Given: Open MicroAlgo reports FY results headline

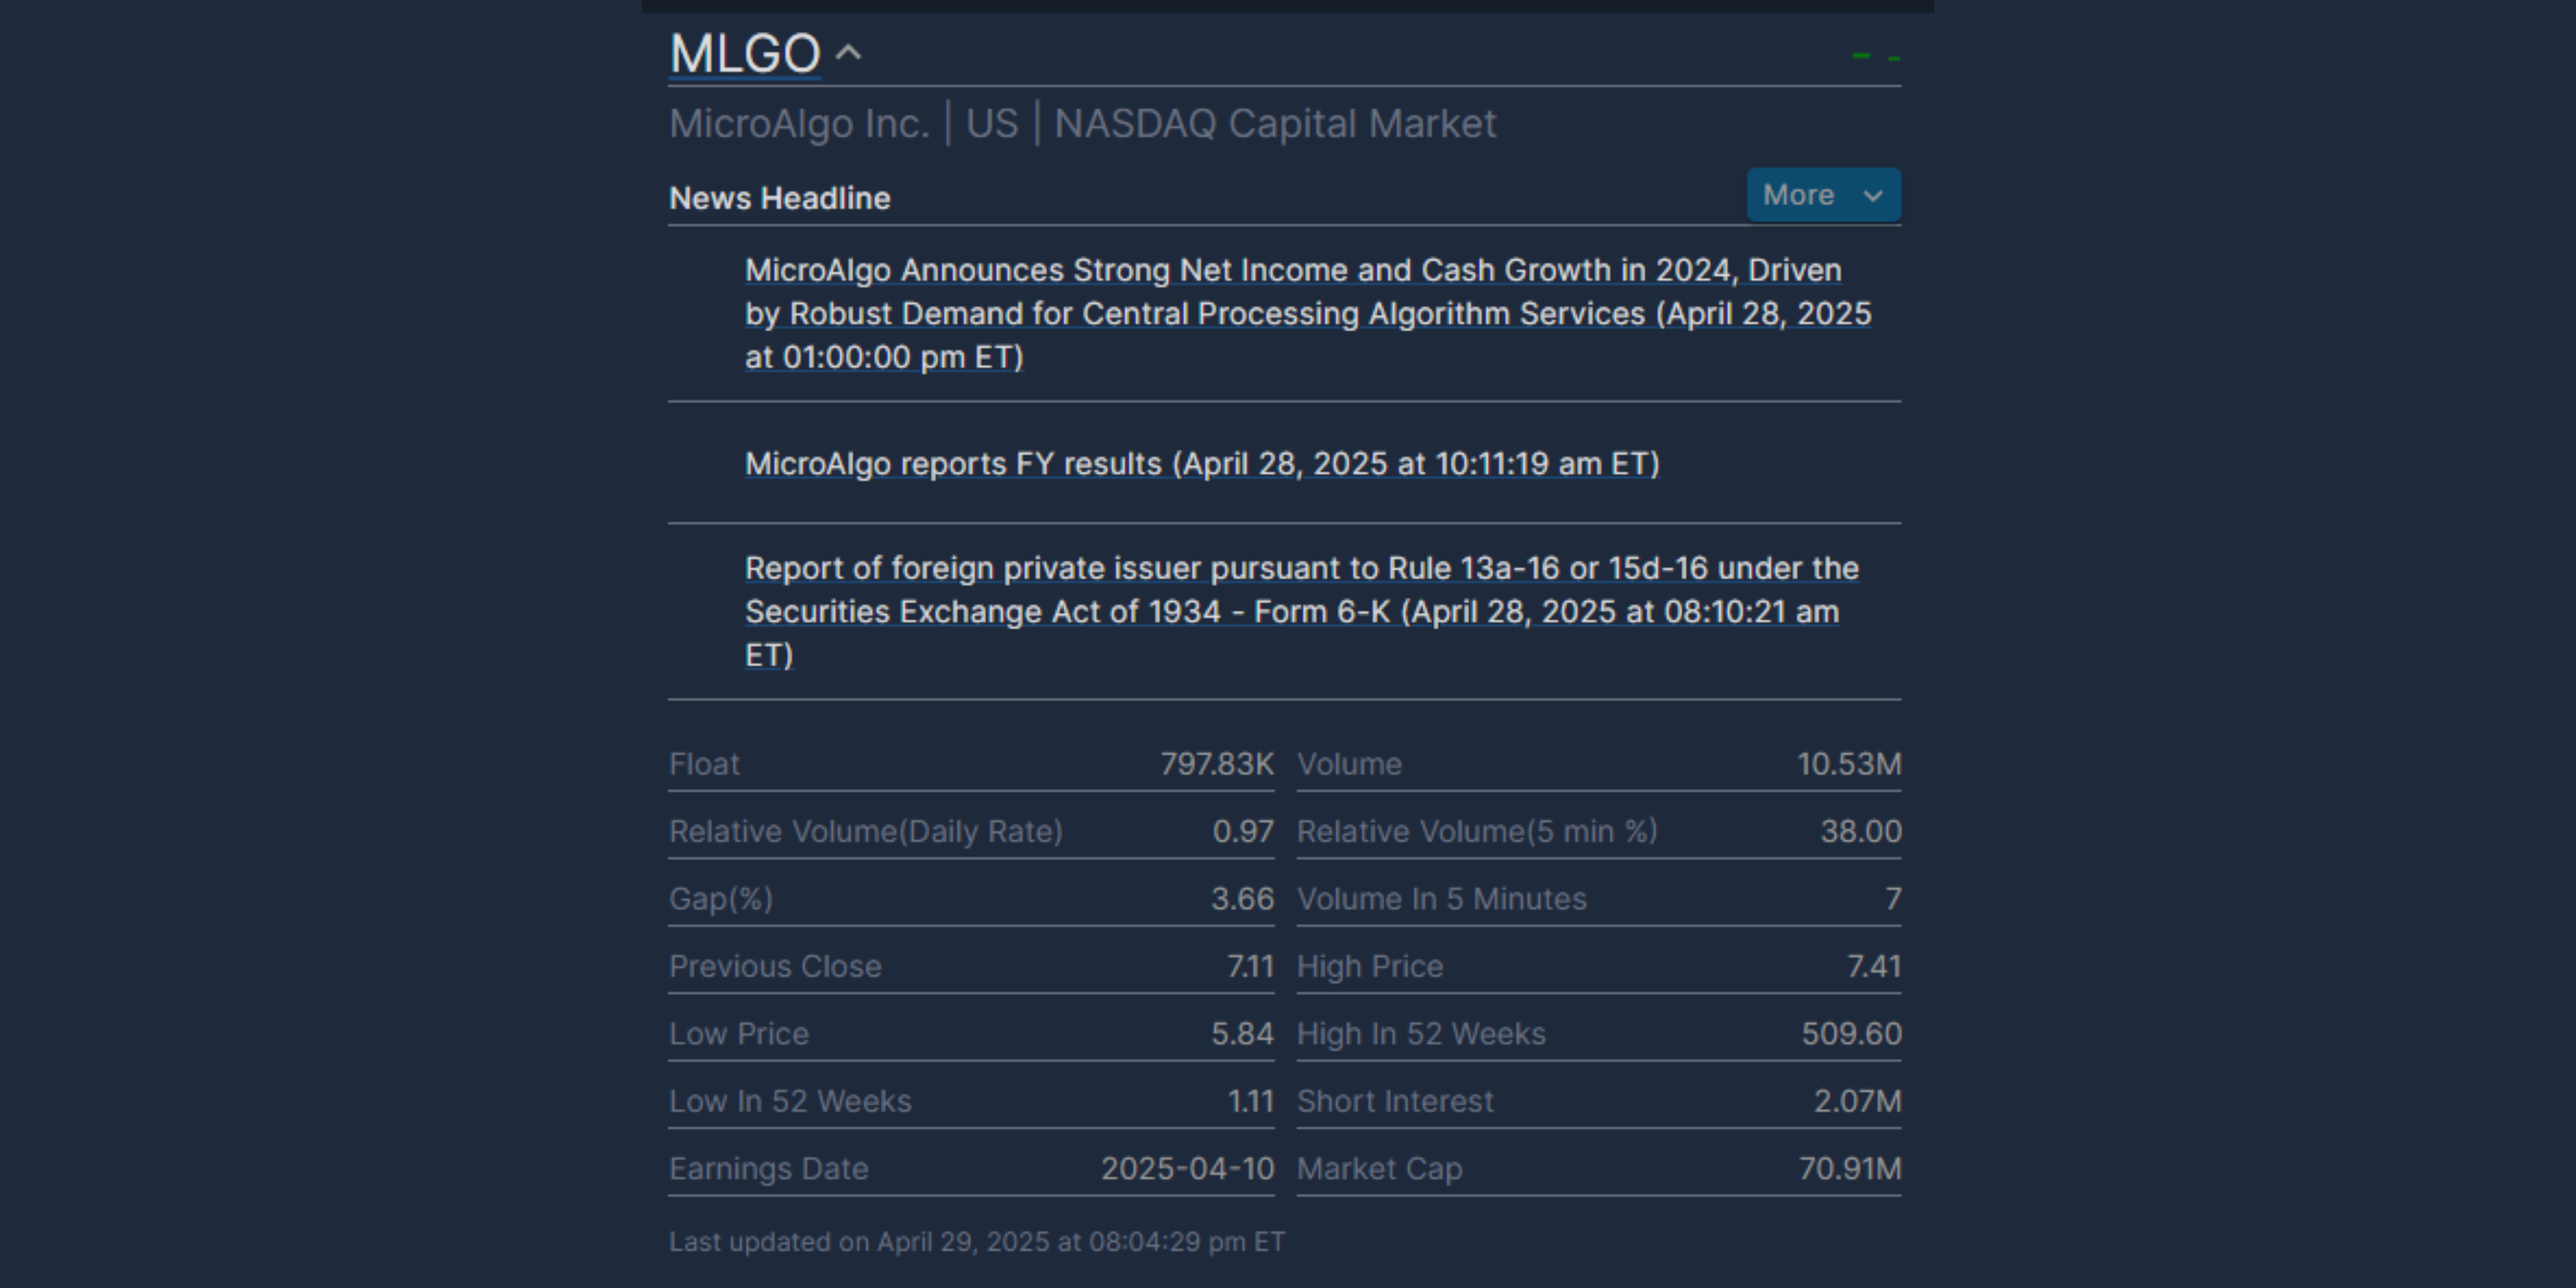Looking at the screenshot, I should (1202, 464).
